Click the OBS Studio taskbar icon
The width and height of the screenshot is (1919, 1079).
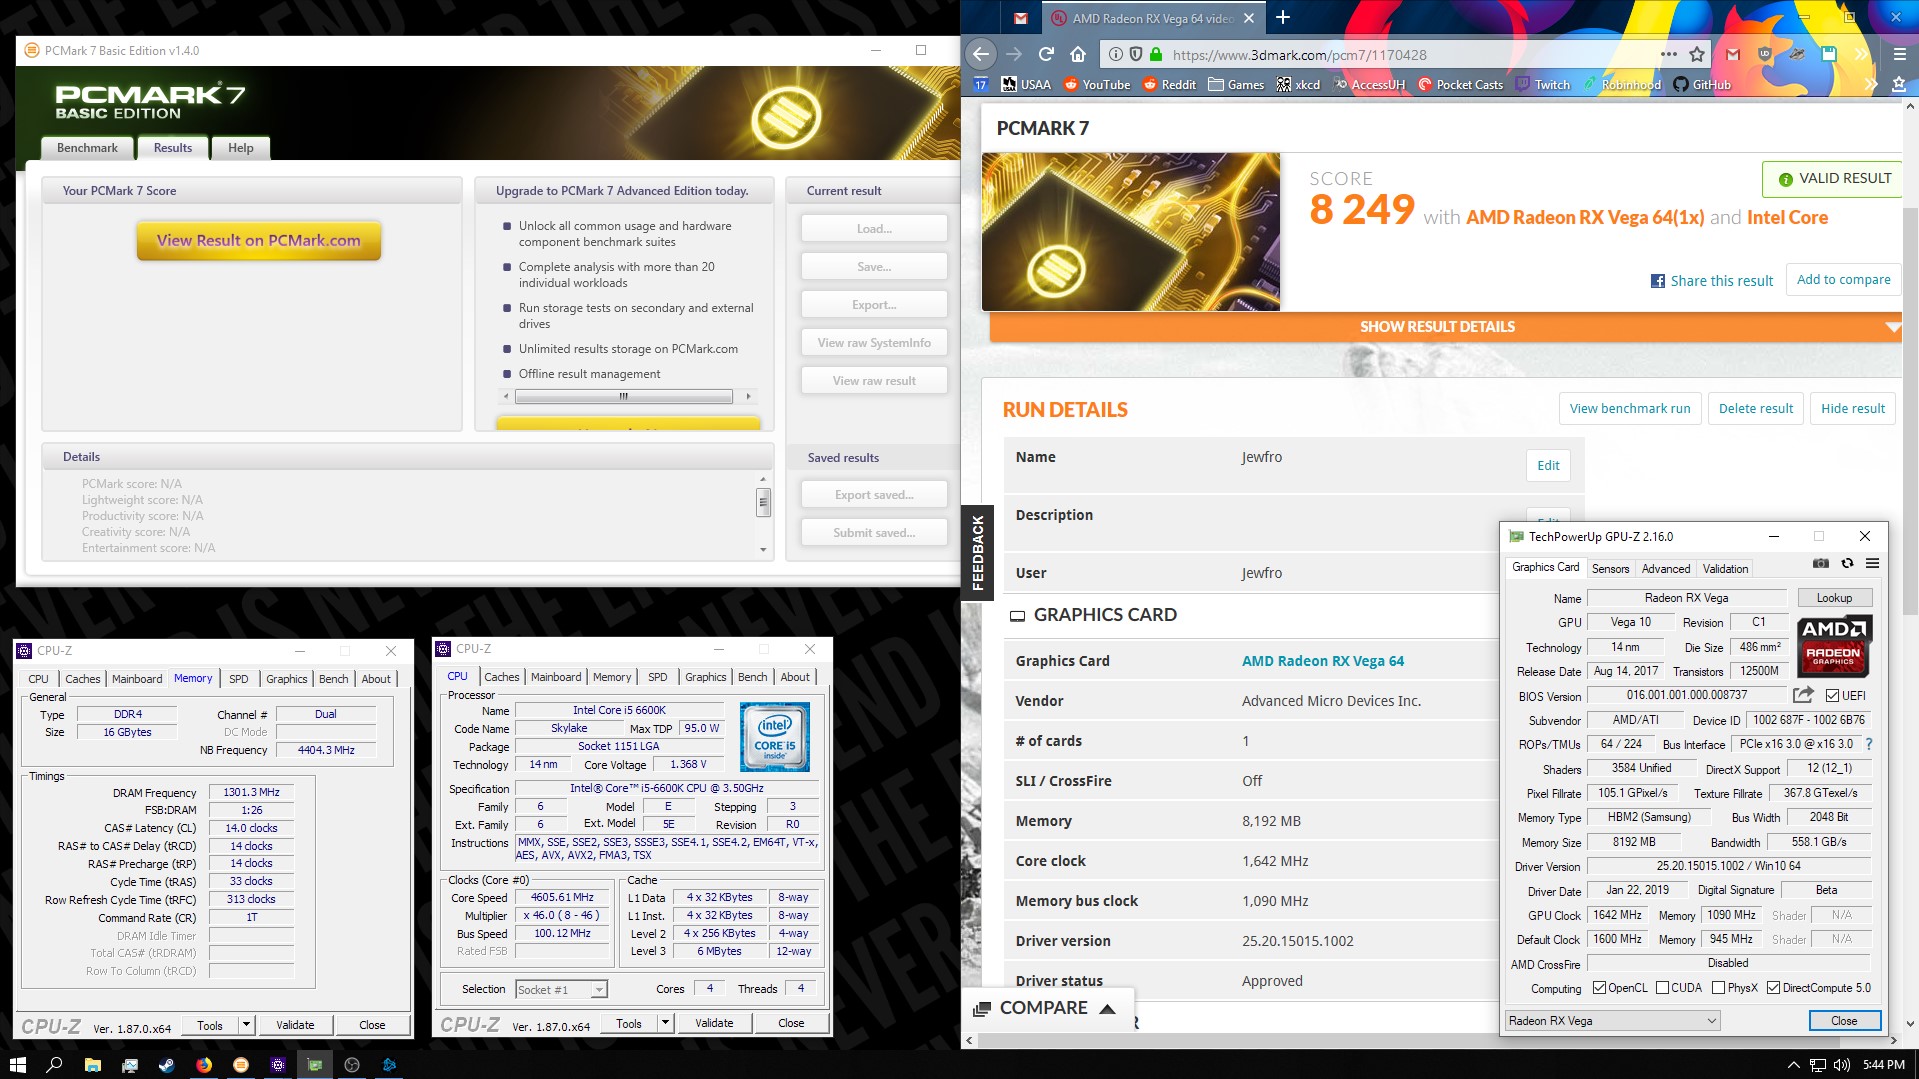tap(352, 1065)
